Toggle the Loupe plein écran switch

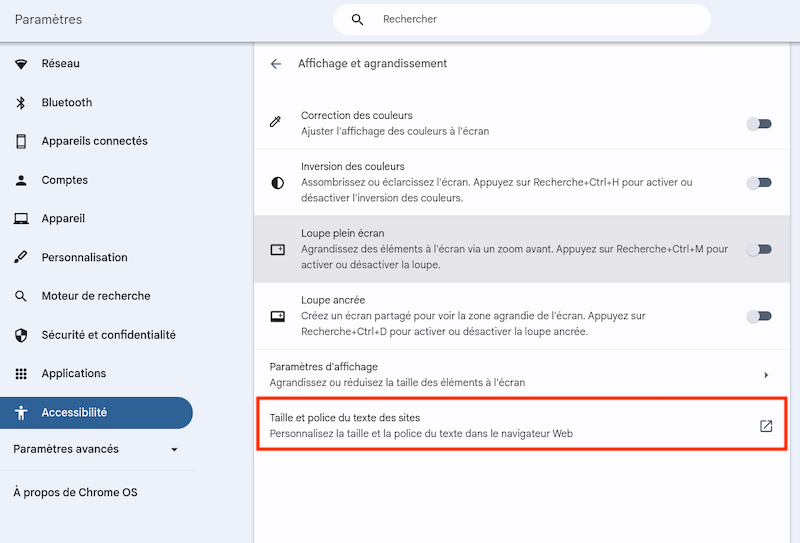click(x=759, y=250)
